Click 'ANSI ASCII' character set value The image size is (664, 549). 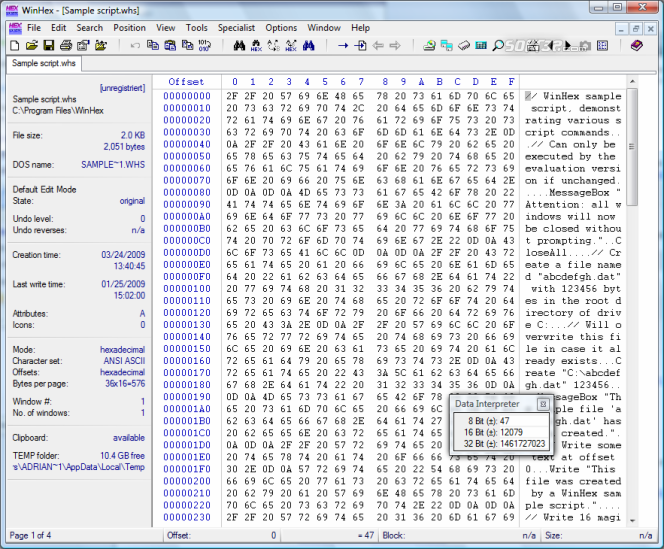coord(124,361)
